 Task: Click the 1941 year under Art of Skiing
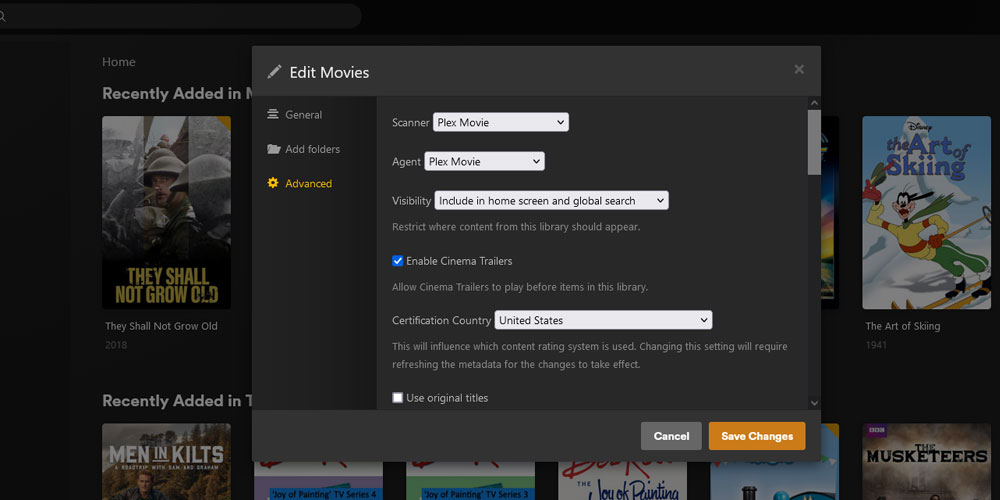(x=876, y=345)
